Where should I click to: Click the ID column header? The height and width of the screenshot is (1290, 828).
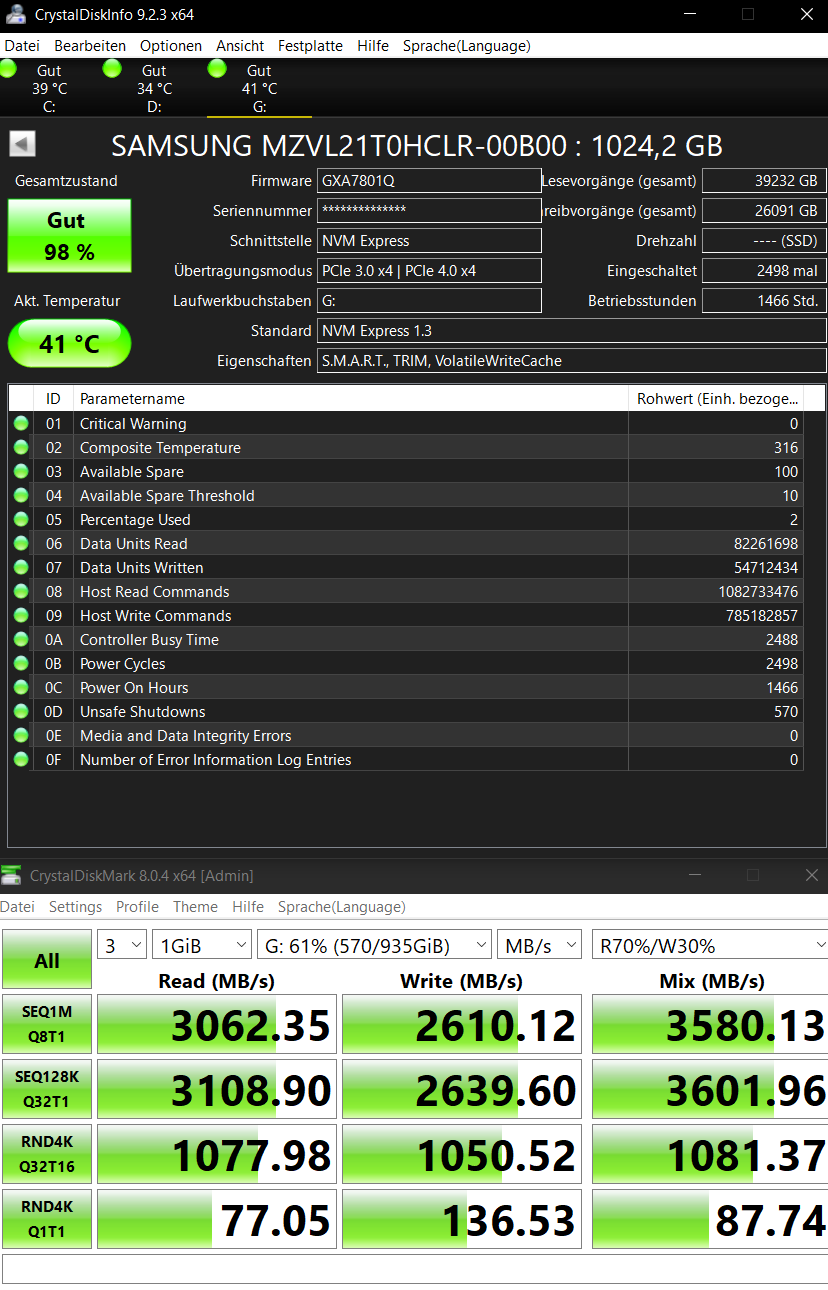pyautogui.click(x=53, y=398)
